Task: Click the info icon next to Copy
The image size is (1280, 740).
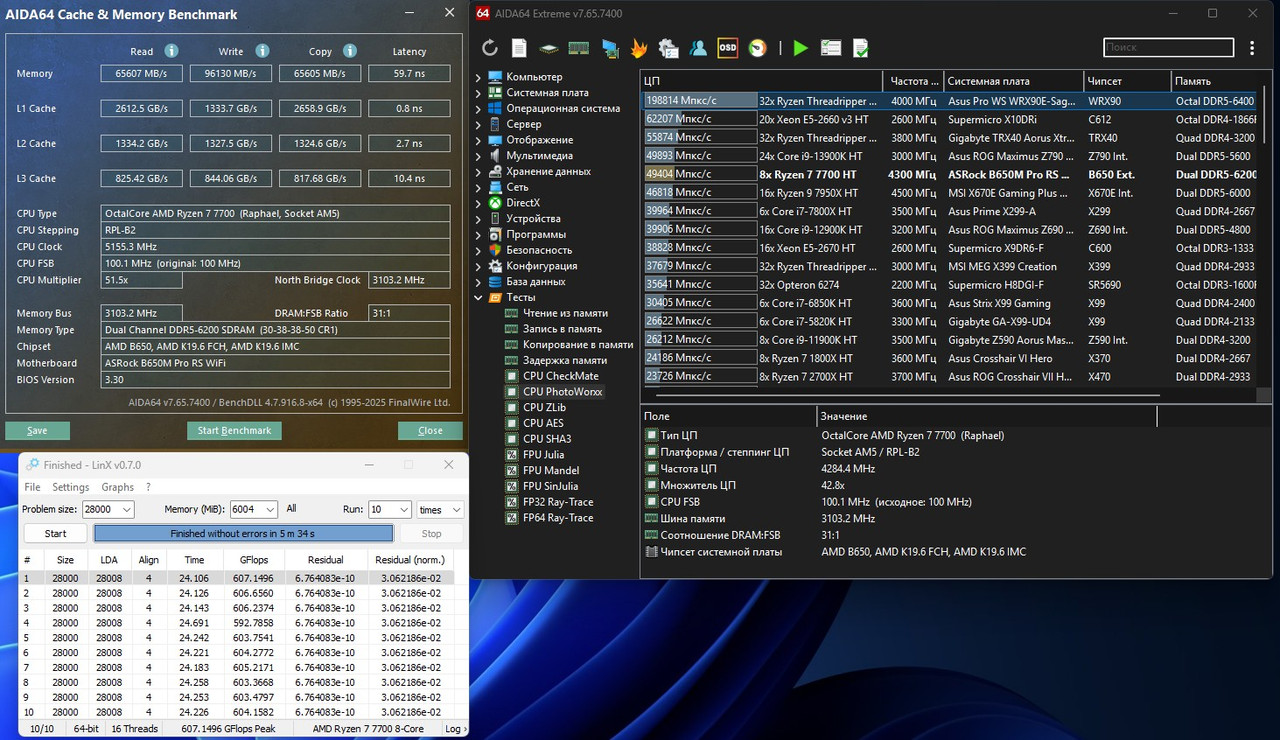Action: (349, 51)
